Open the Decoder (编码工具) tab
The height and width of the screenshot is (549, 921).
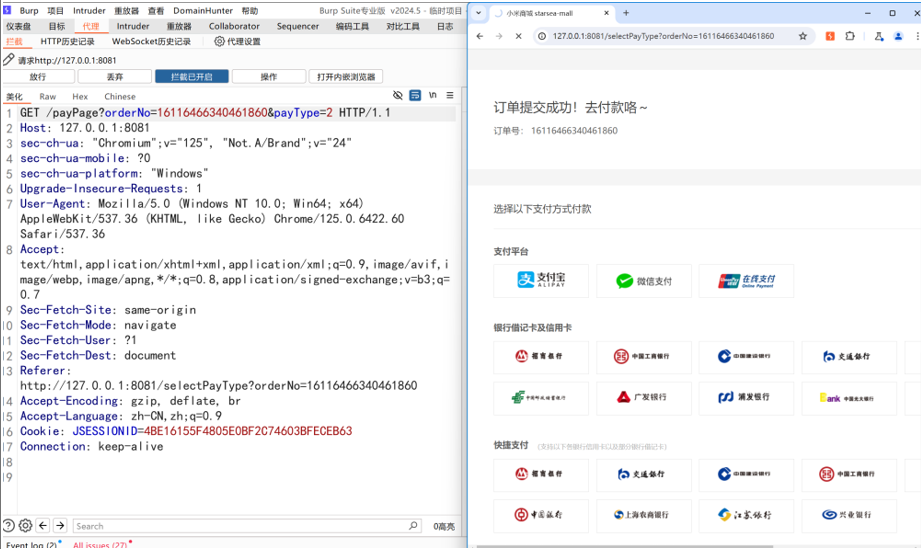pyautogui.click(x=352, y=26)
